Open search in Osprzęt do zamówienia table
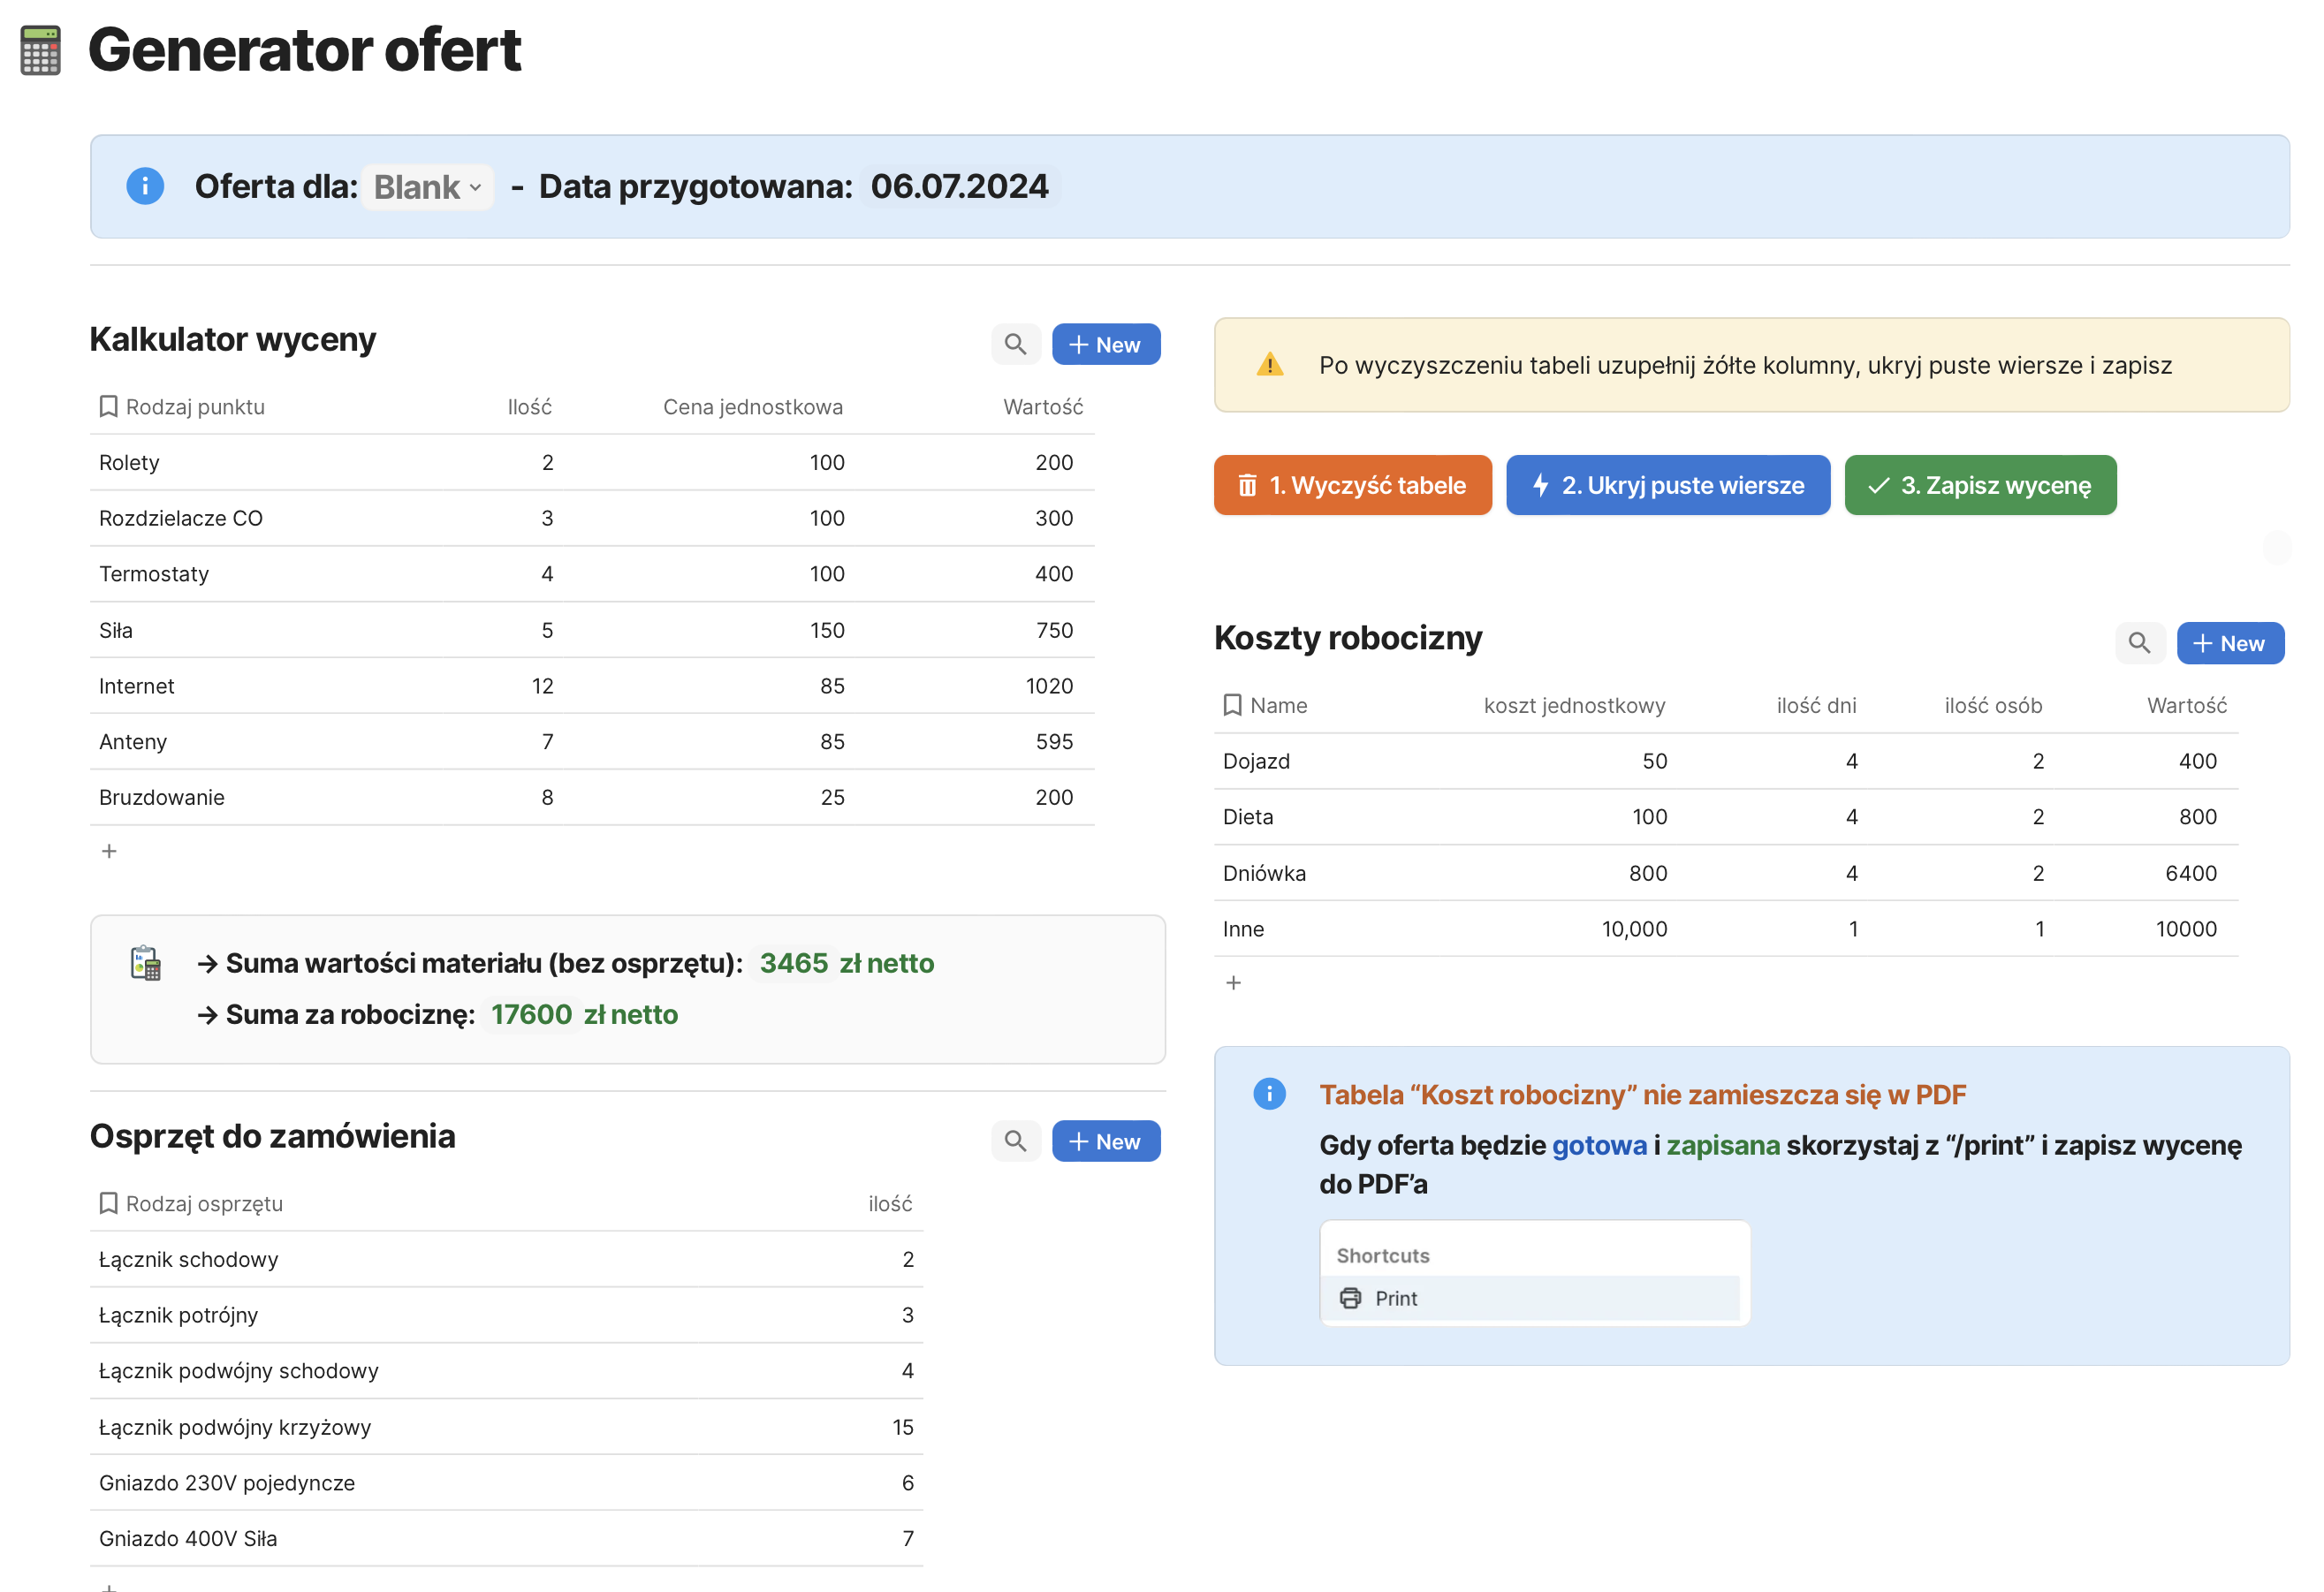2324x1592 pixels. tap(1015, 1141)
